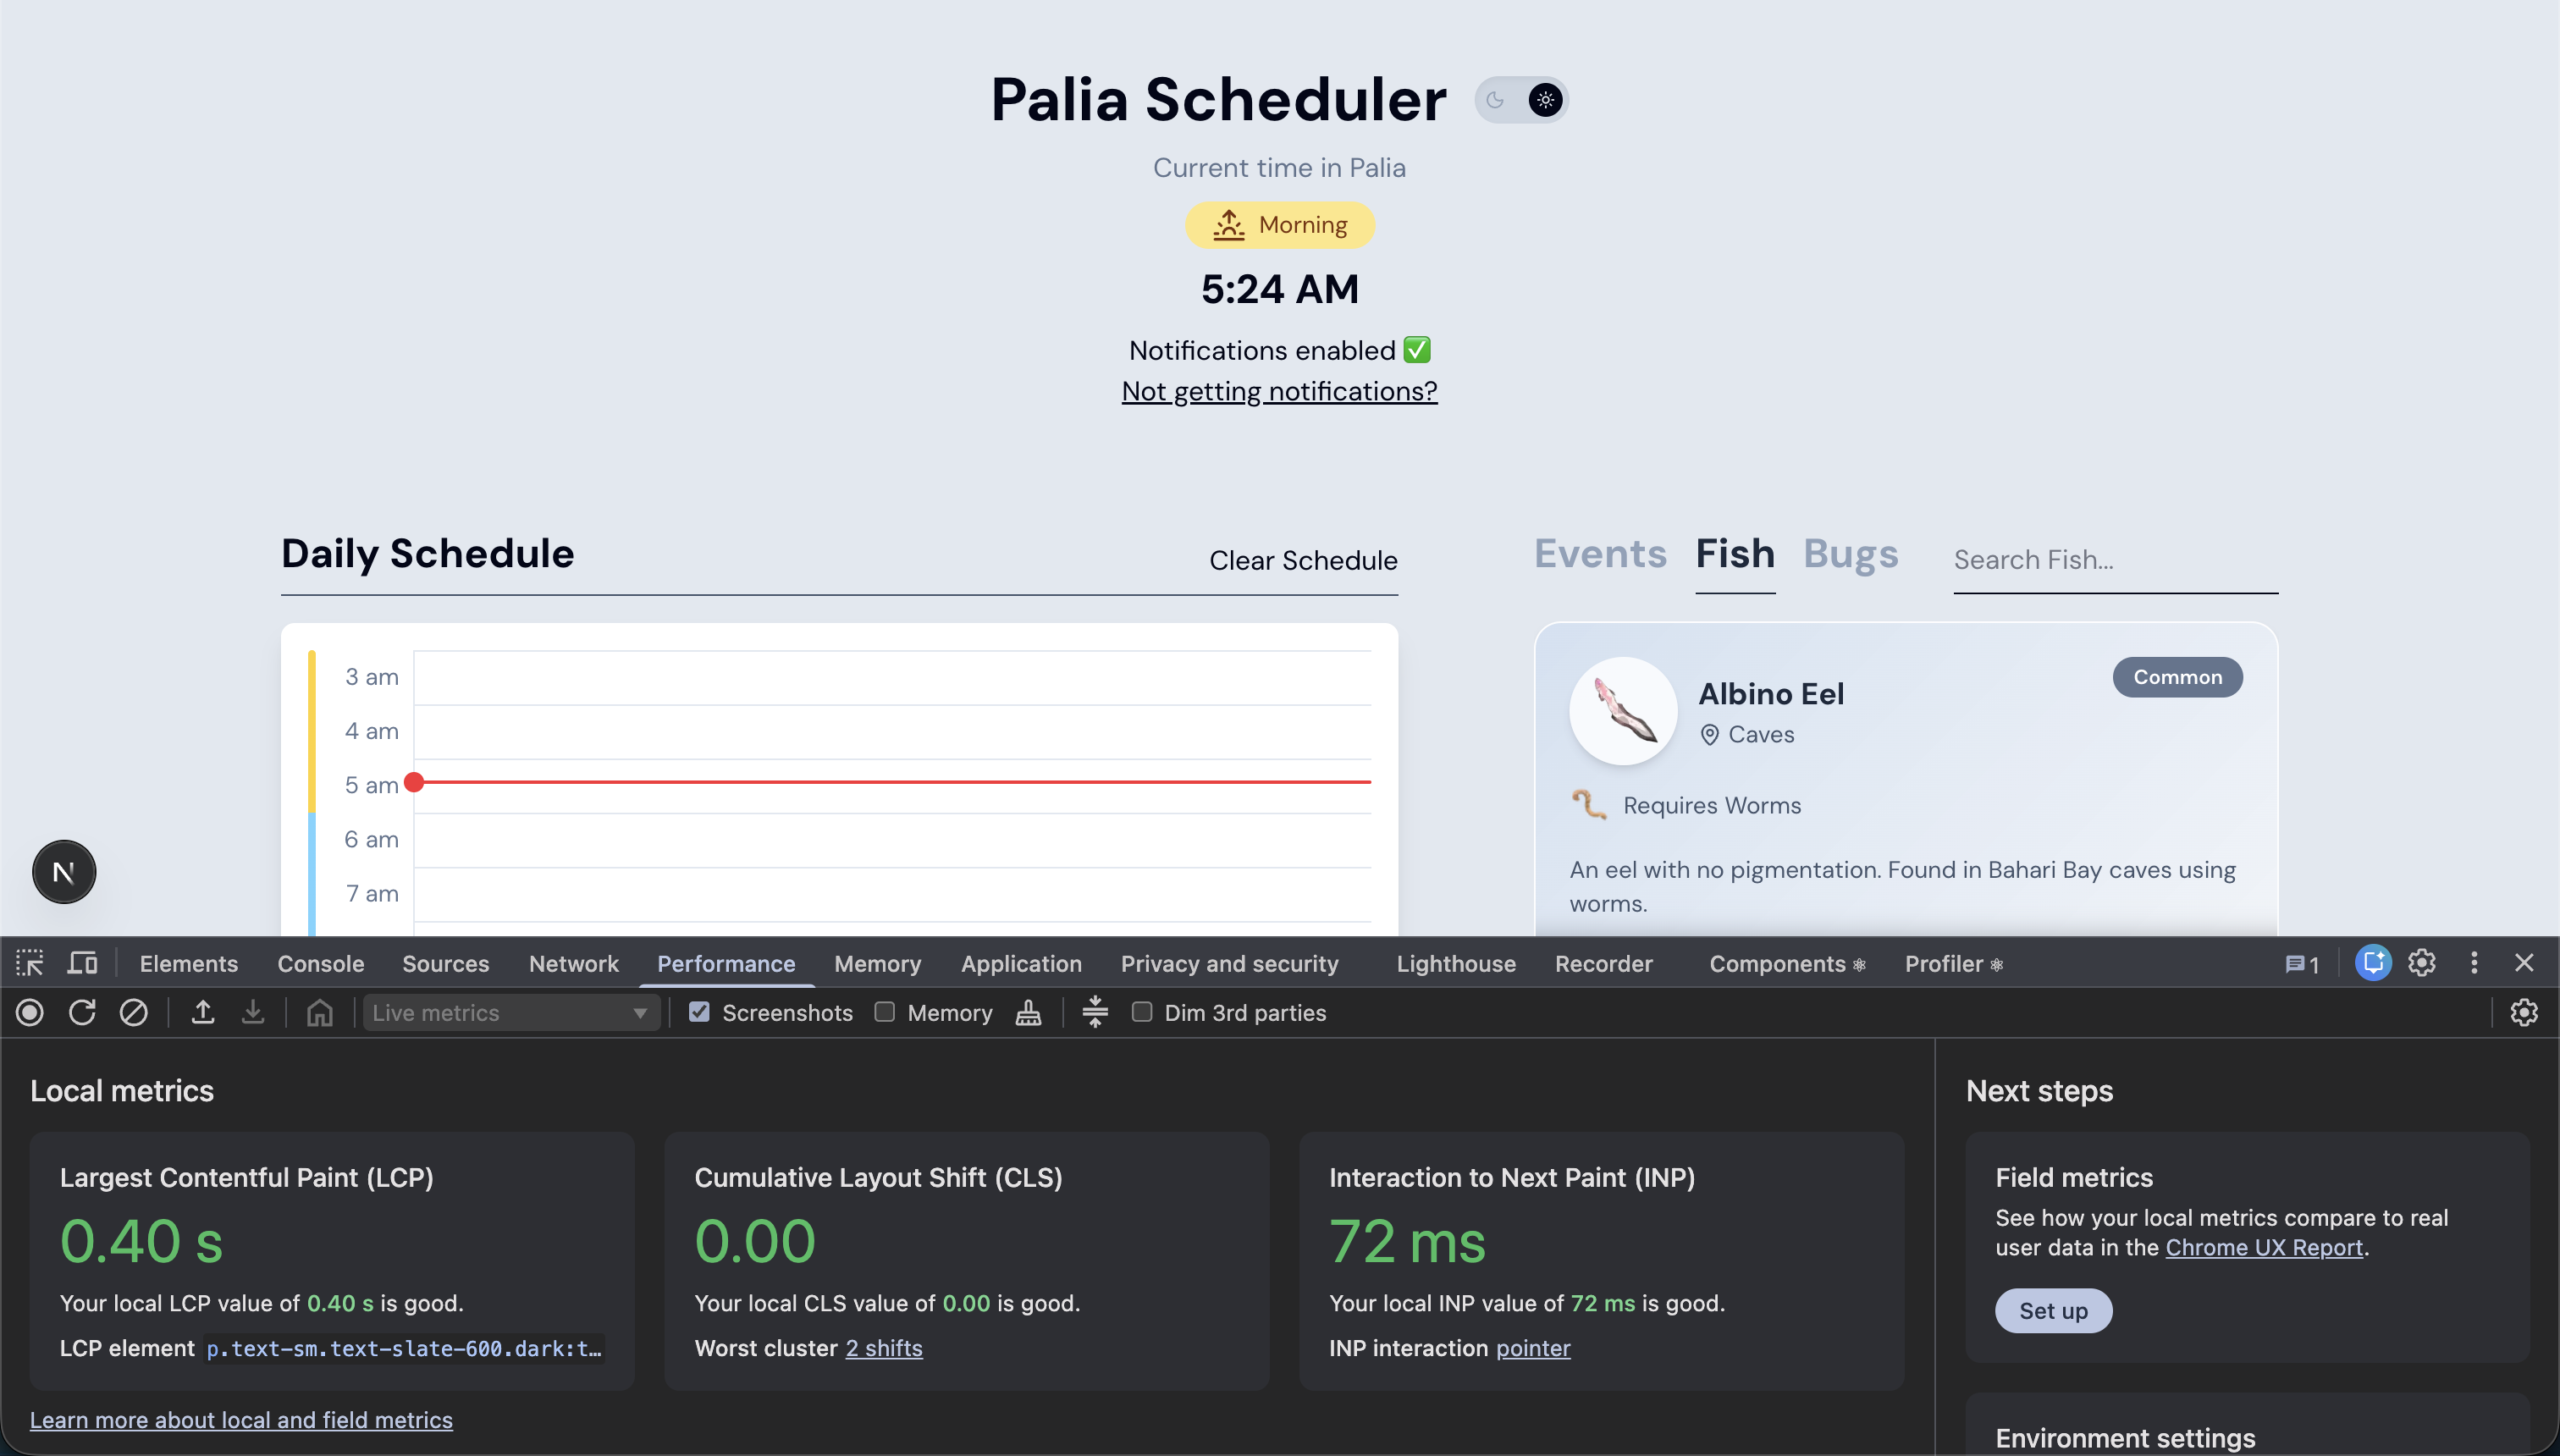Viewport: 2560px width, 1456px height.
Task: Enable Dim 3rd parties checkbox
Action: coord(1141,1012)
